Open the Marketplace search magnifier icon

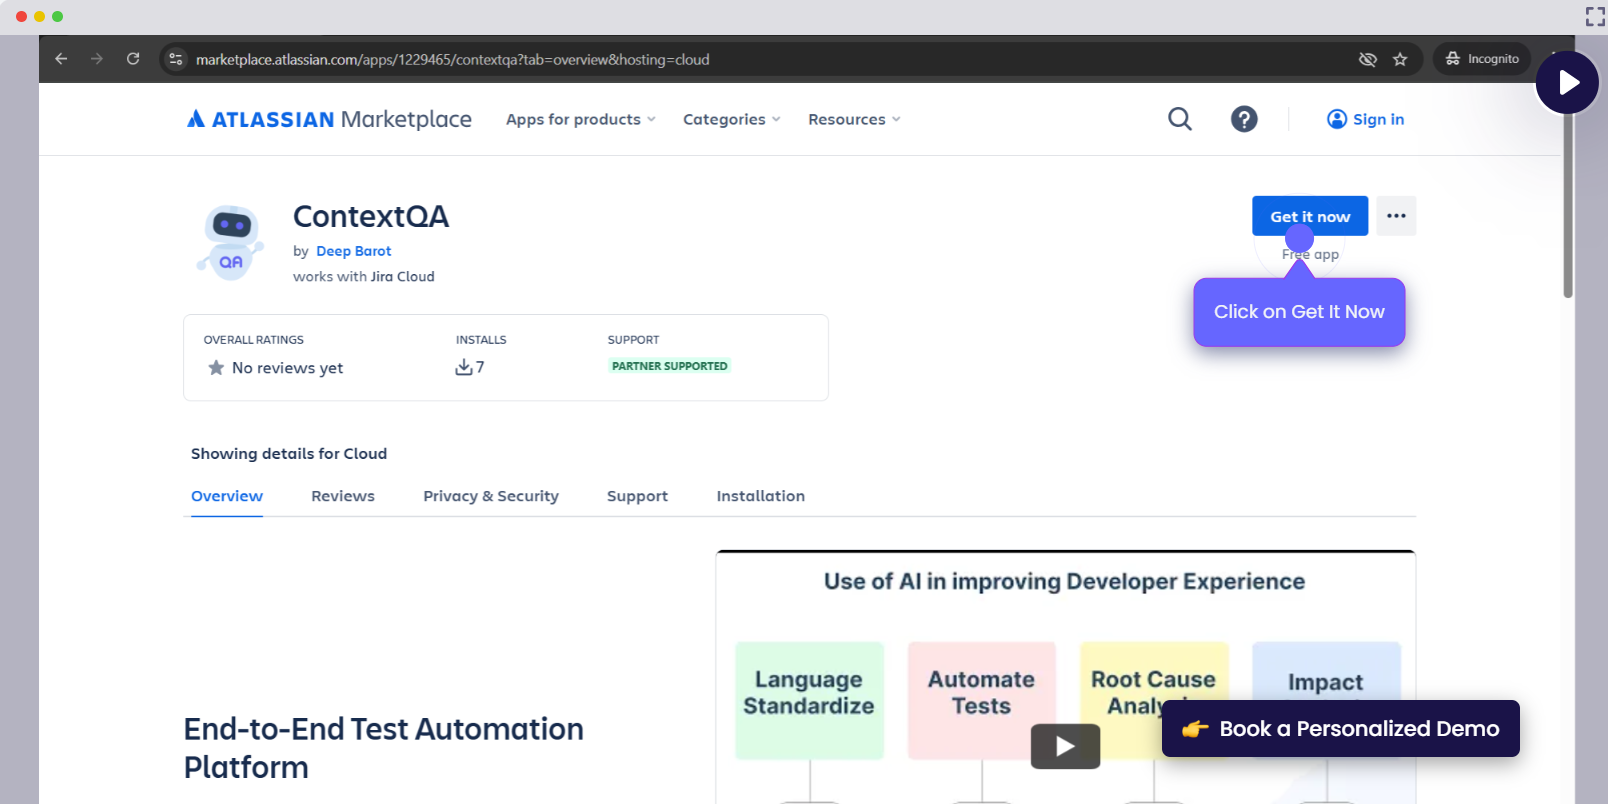pyautogui.click(x=1180, y=119)
